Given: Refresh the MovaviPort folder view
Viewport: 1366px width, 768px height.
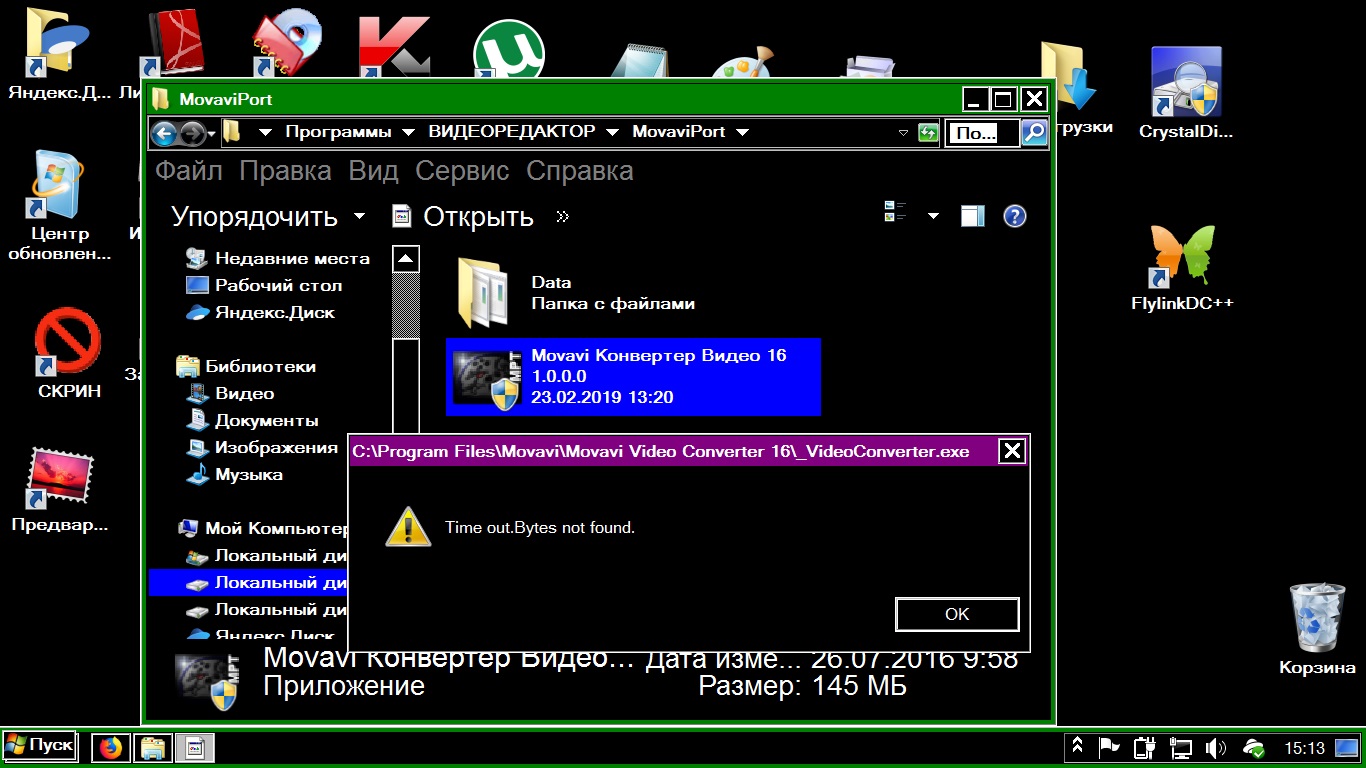Looking at the screenshot, I should 928,132.
